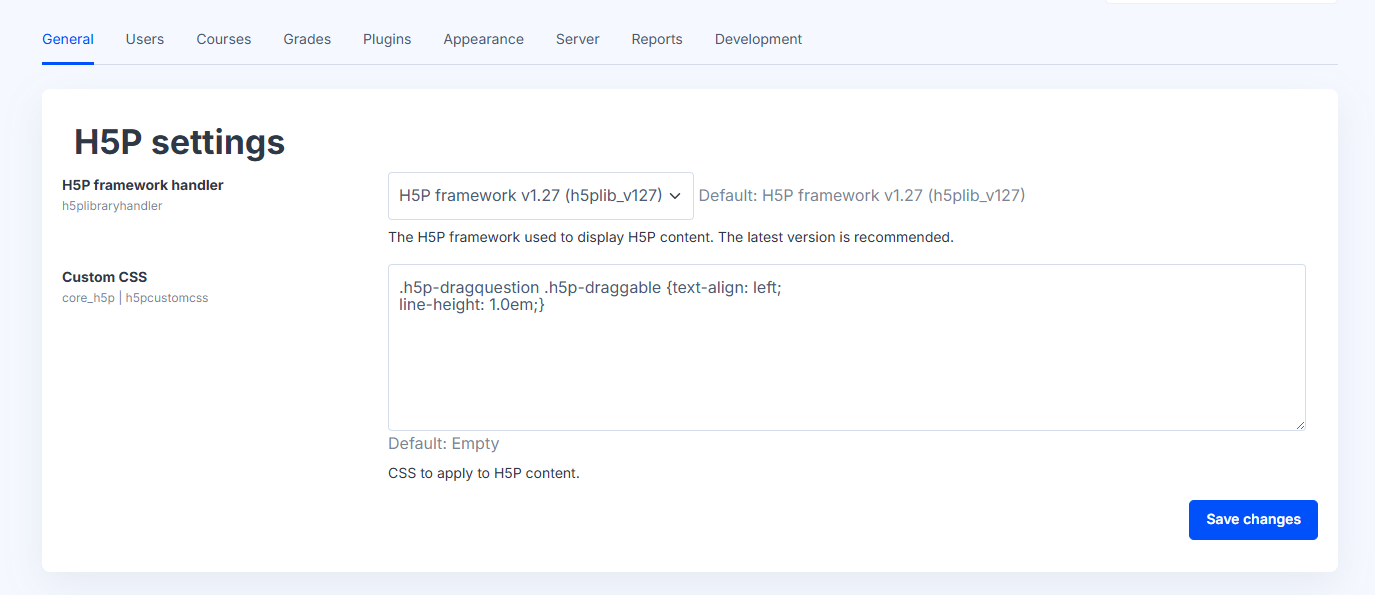Open the H5P framework handler dropdown
1375x595 pixels.
point(541,196)
